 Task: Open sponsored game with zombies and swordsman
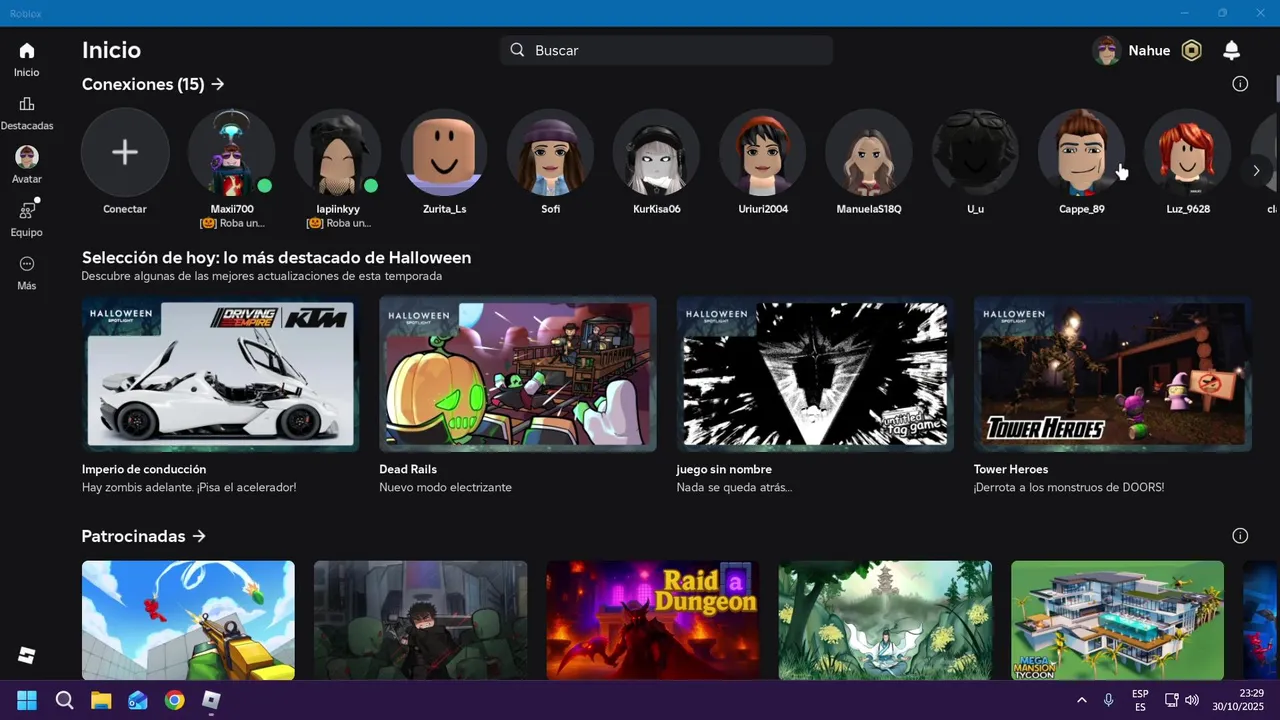[420, 620]
